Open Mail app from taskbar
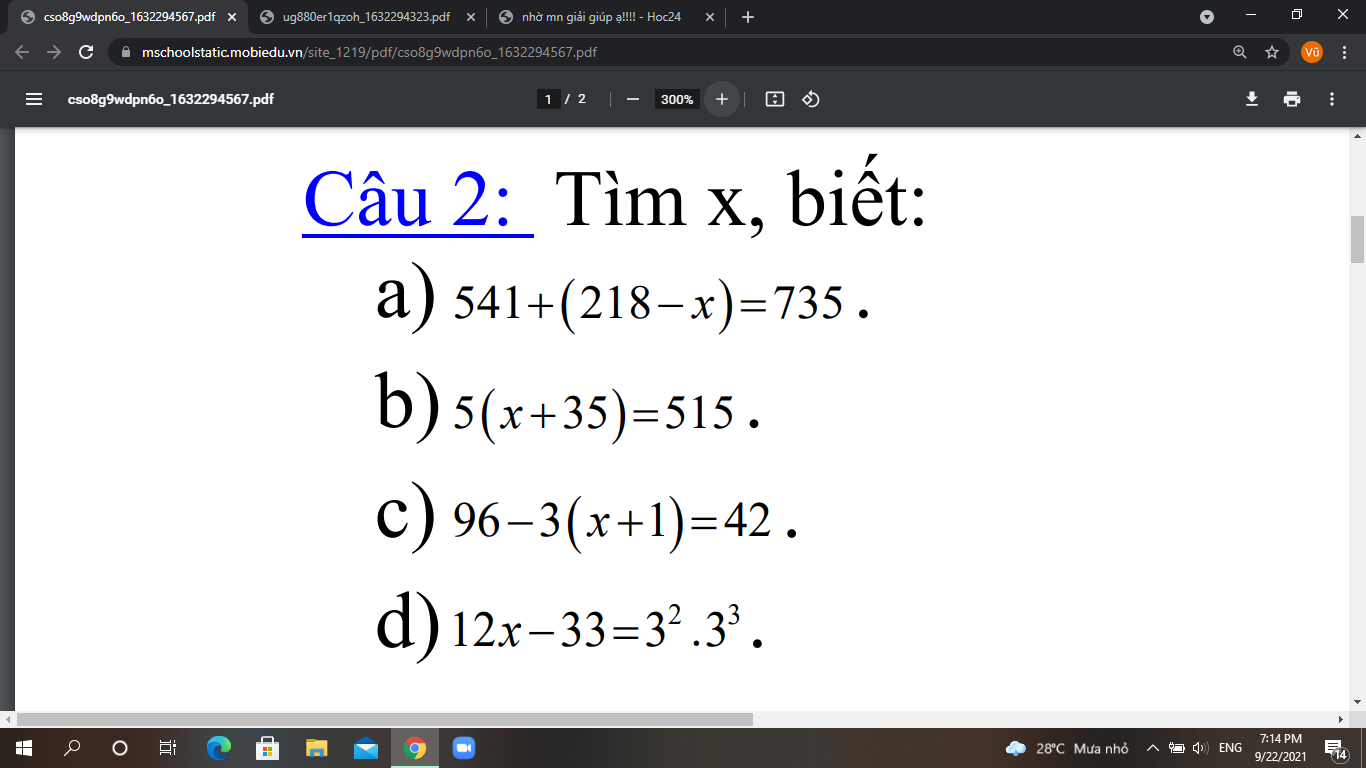 (x=365, y=748)
